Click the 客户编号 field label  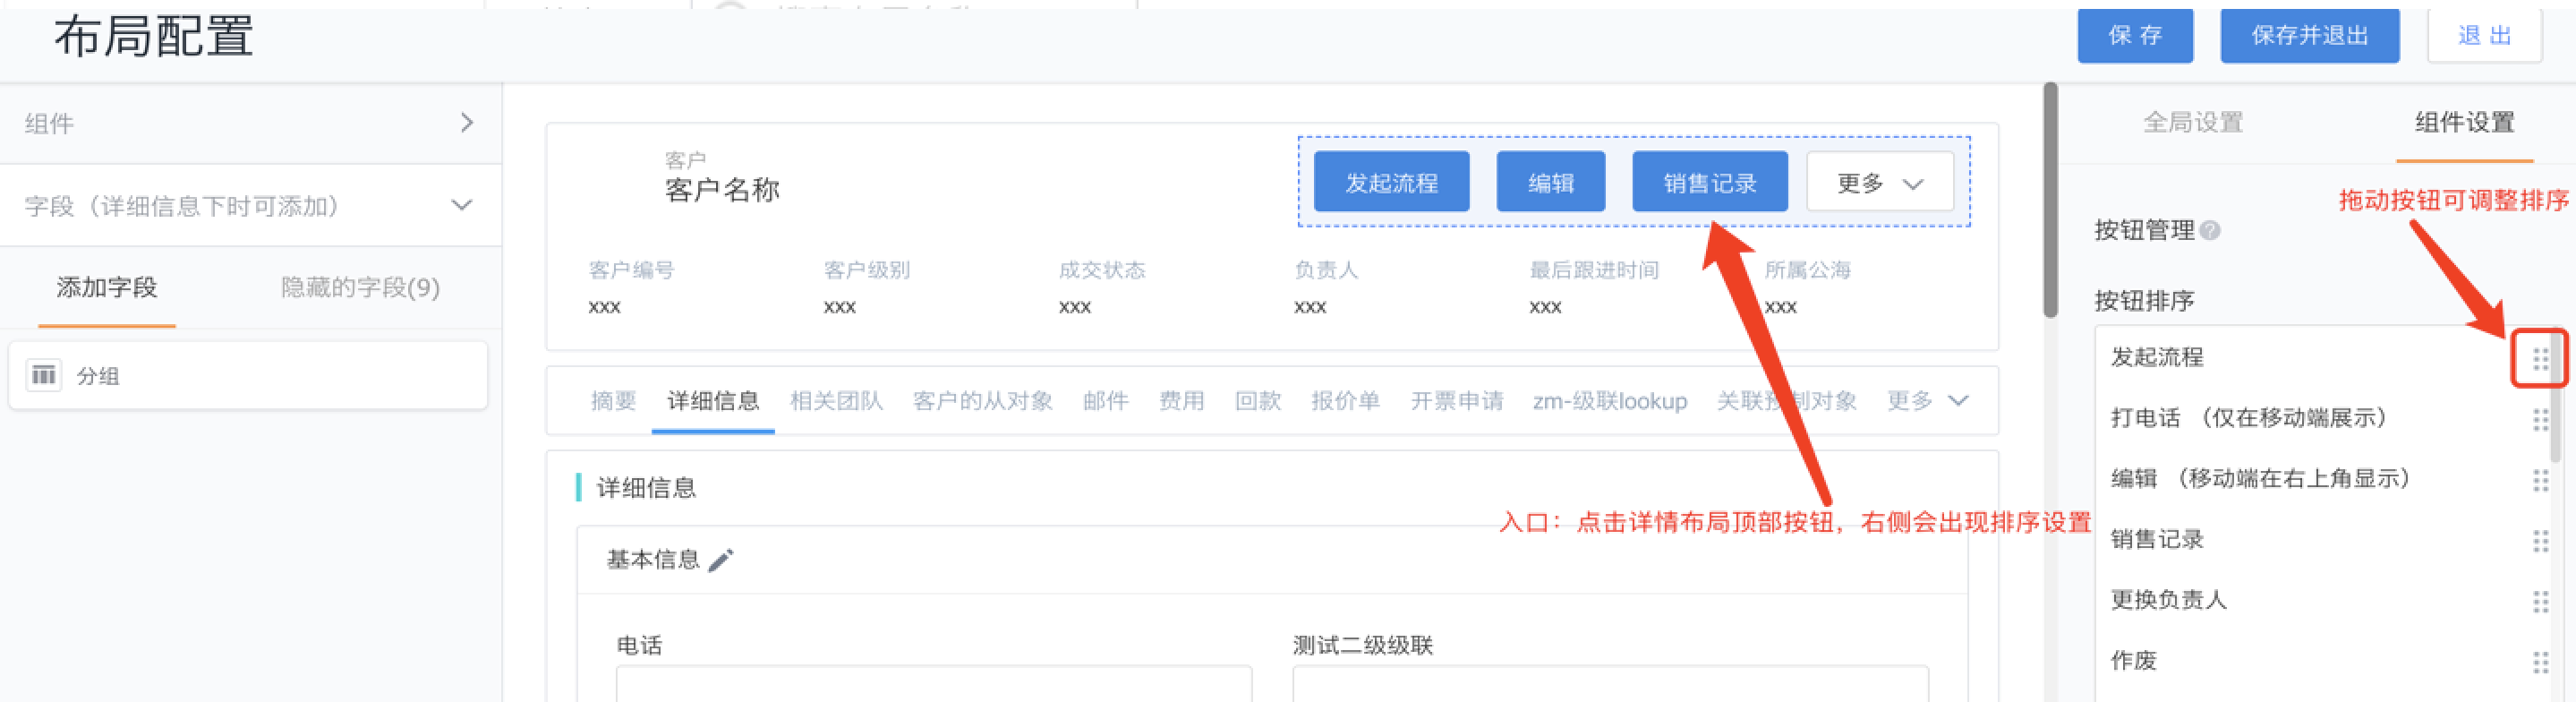pos(631,270)
